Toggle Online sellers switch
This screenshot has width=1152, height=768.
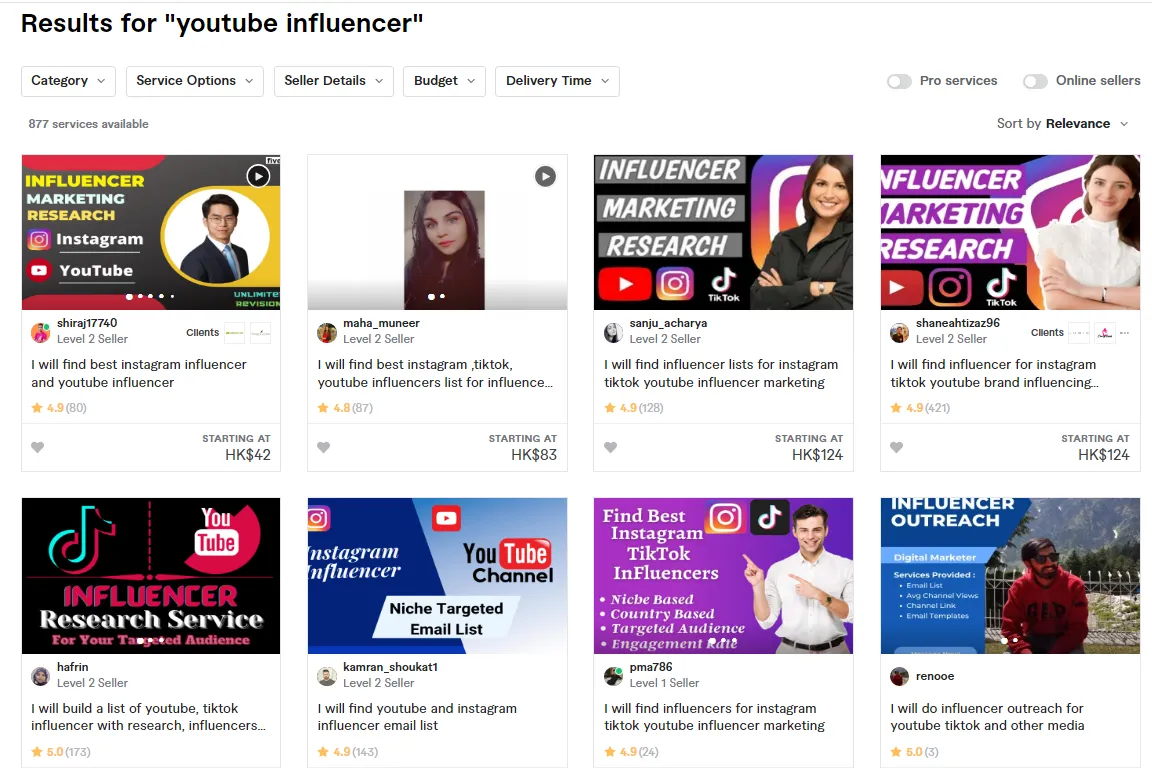point(1035,81)
